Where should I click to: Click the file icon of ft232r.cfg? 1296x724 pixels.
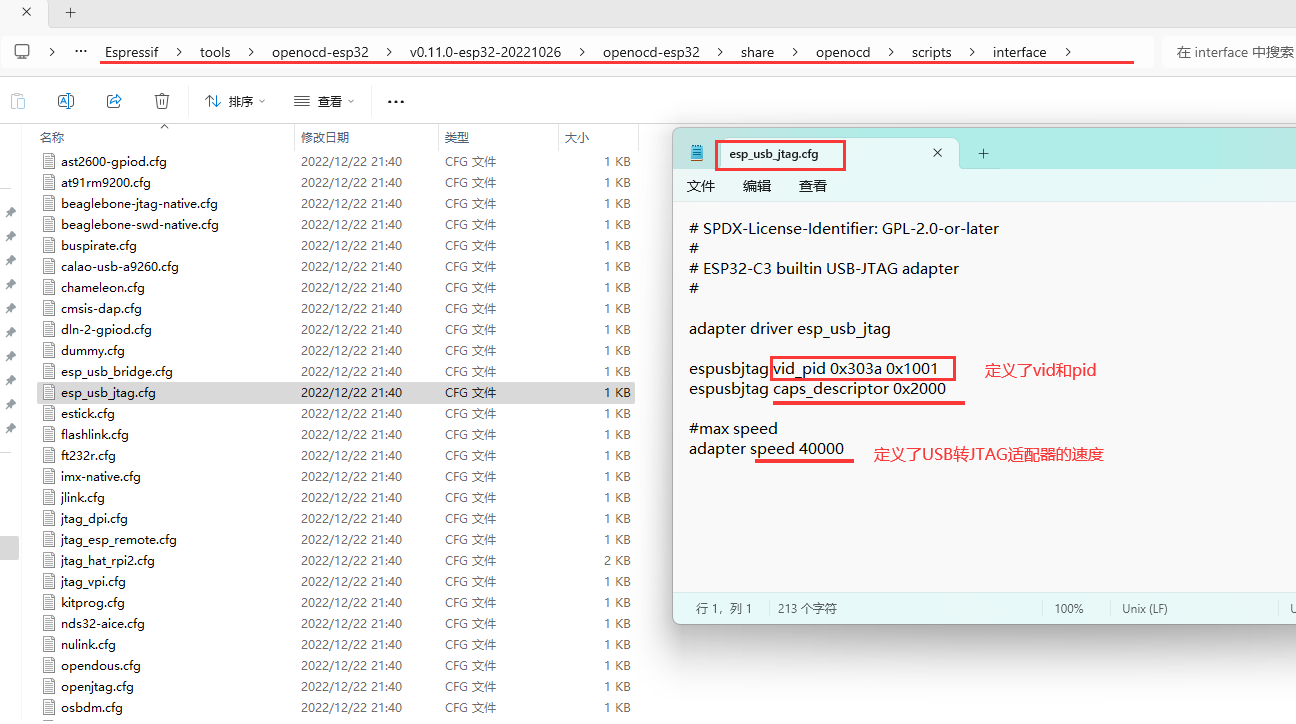(50, 455)
